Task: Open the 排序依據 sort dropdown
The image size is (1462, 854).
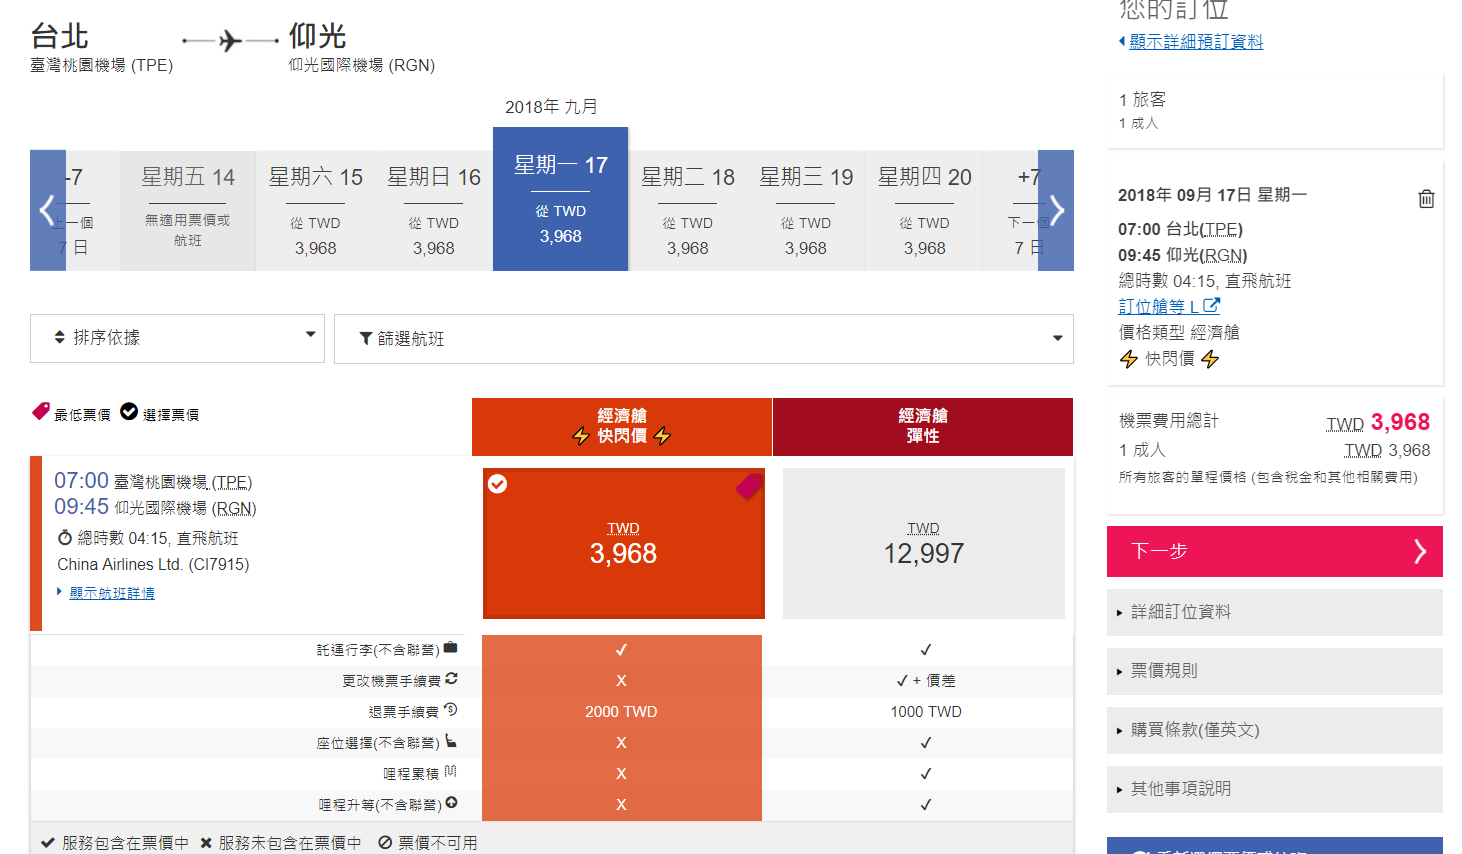Action: pyautogui.click(x=177, y=338)
